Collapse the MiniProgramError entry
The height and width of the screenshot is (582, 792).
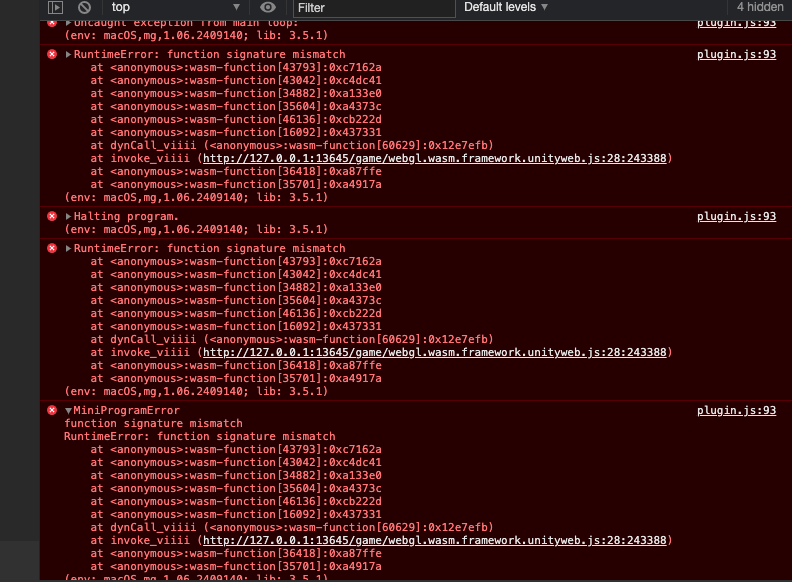[x=68, y=410]
